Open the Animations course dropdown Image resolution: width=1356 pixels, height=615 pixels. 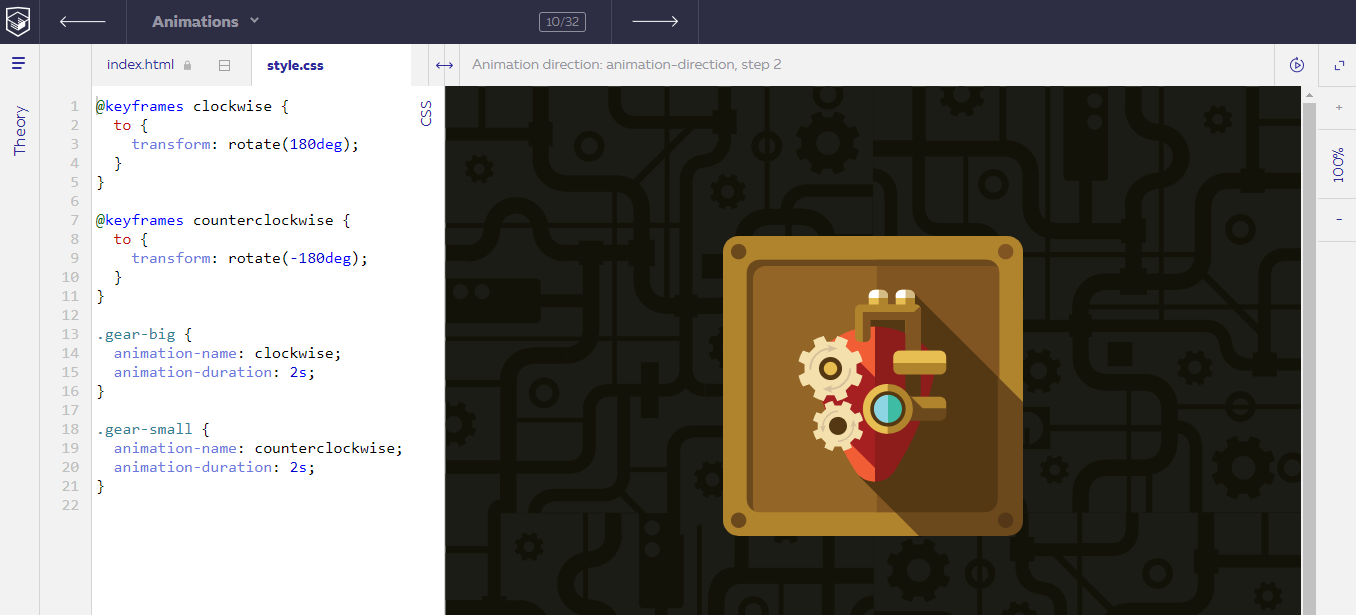[204, 21]
